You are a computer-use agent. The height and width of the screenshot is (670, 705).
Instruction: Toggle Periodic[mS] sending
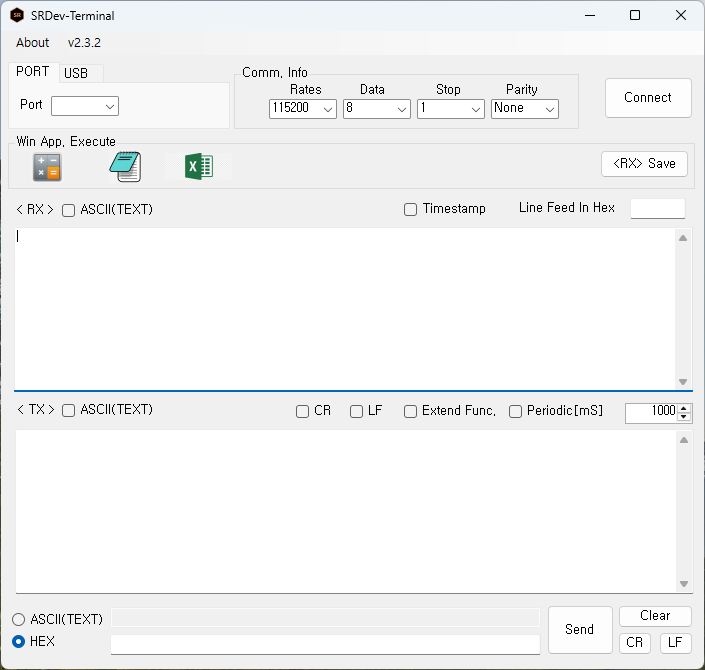(515, 411)
